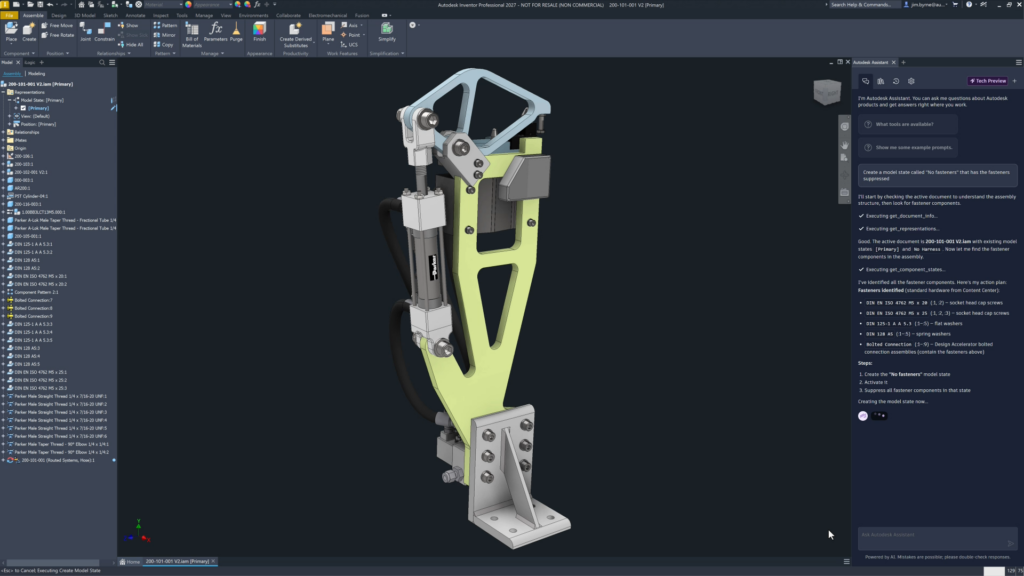Click the Save icon in quick access toolbar
The height and width of the screenshot is (576, 1024).
(40, 5)
